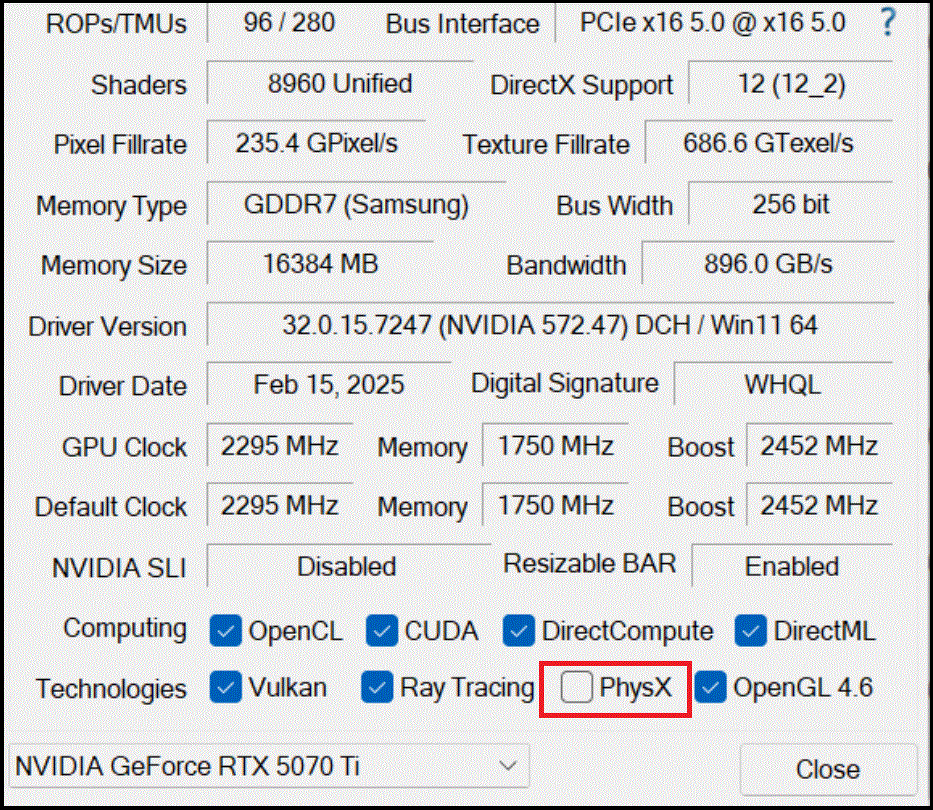This screenshot has height=810, width=933.
Task: Click the NVIDIA SLI Disabled field
Action: [x=346, y=567]
